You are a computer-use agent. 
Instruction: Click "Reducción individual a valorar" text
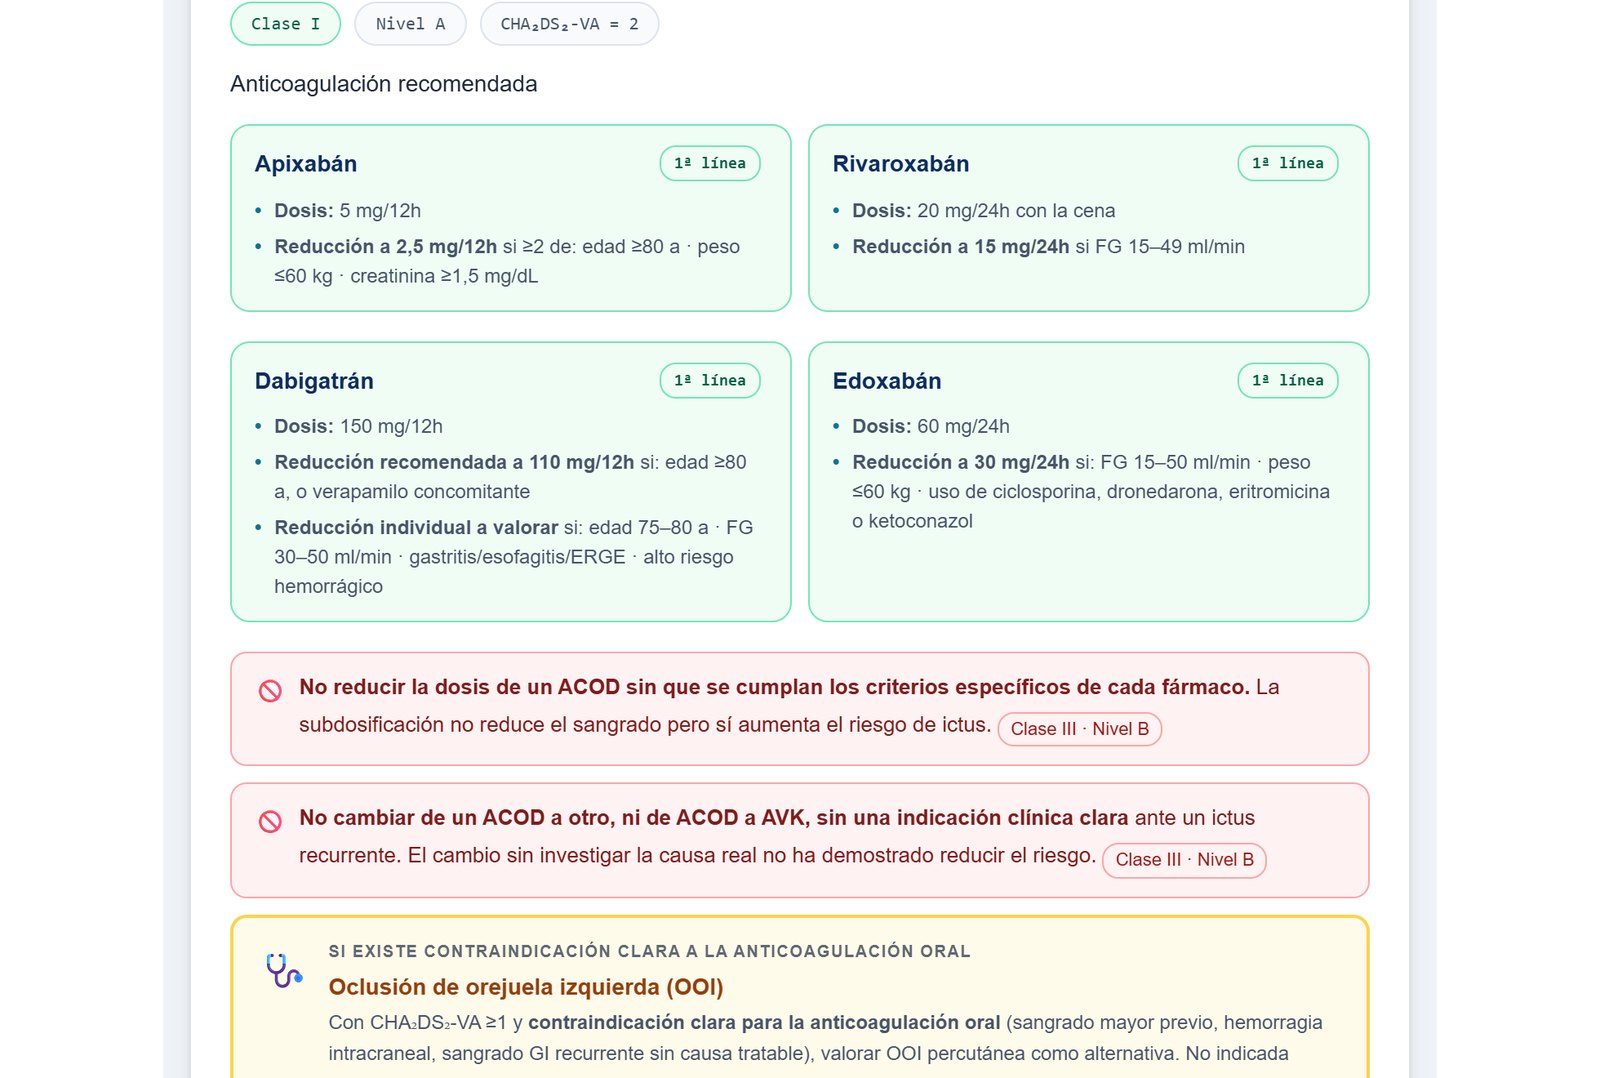[416, 528]
